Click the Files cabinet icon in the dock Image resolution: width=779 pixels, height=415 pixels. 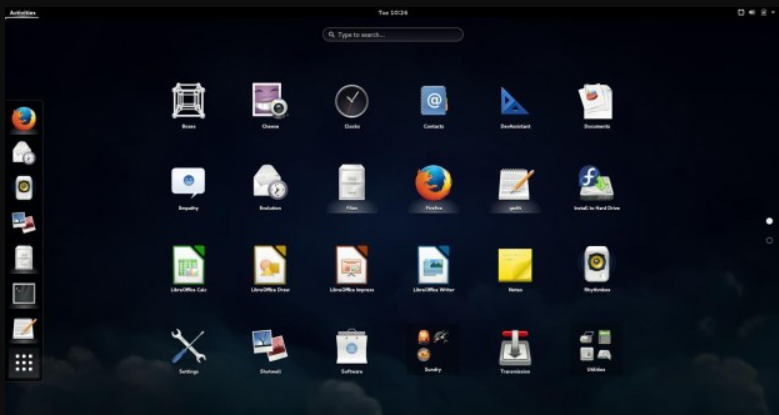[x=24, y=258]
